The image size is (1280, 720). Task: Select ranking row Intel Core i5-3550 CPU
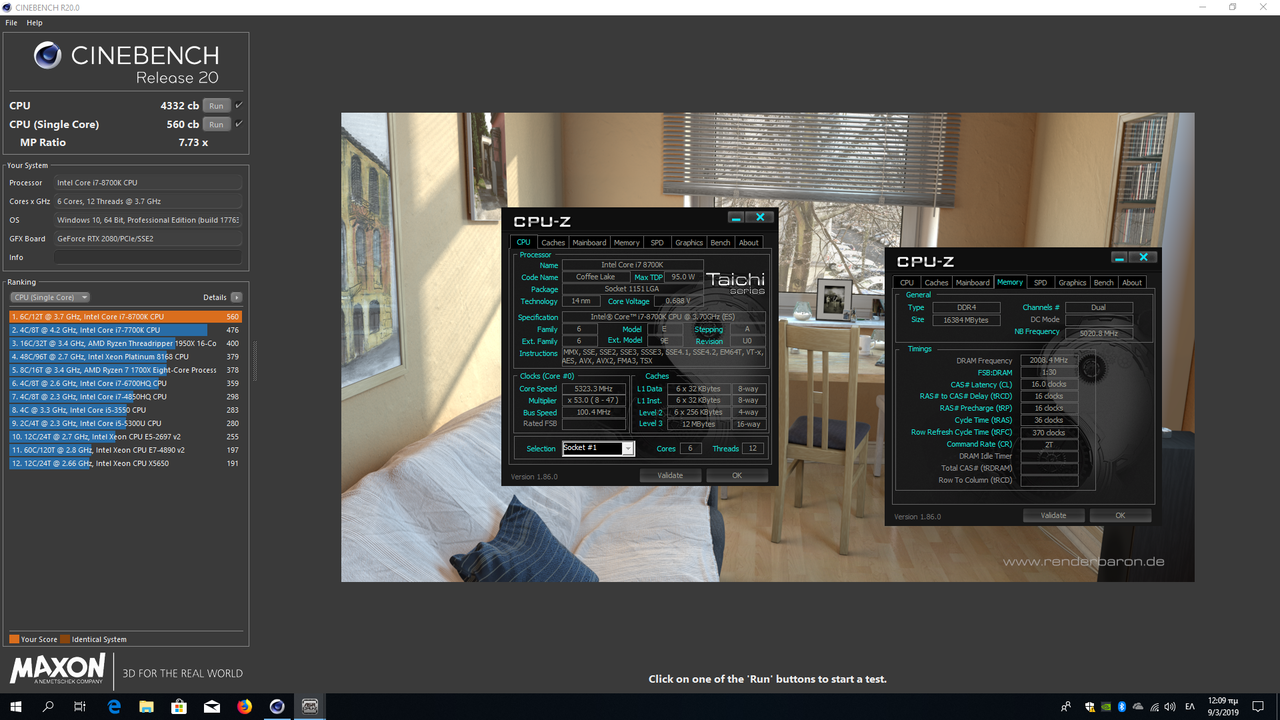(x=127, y=410)
